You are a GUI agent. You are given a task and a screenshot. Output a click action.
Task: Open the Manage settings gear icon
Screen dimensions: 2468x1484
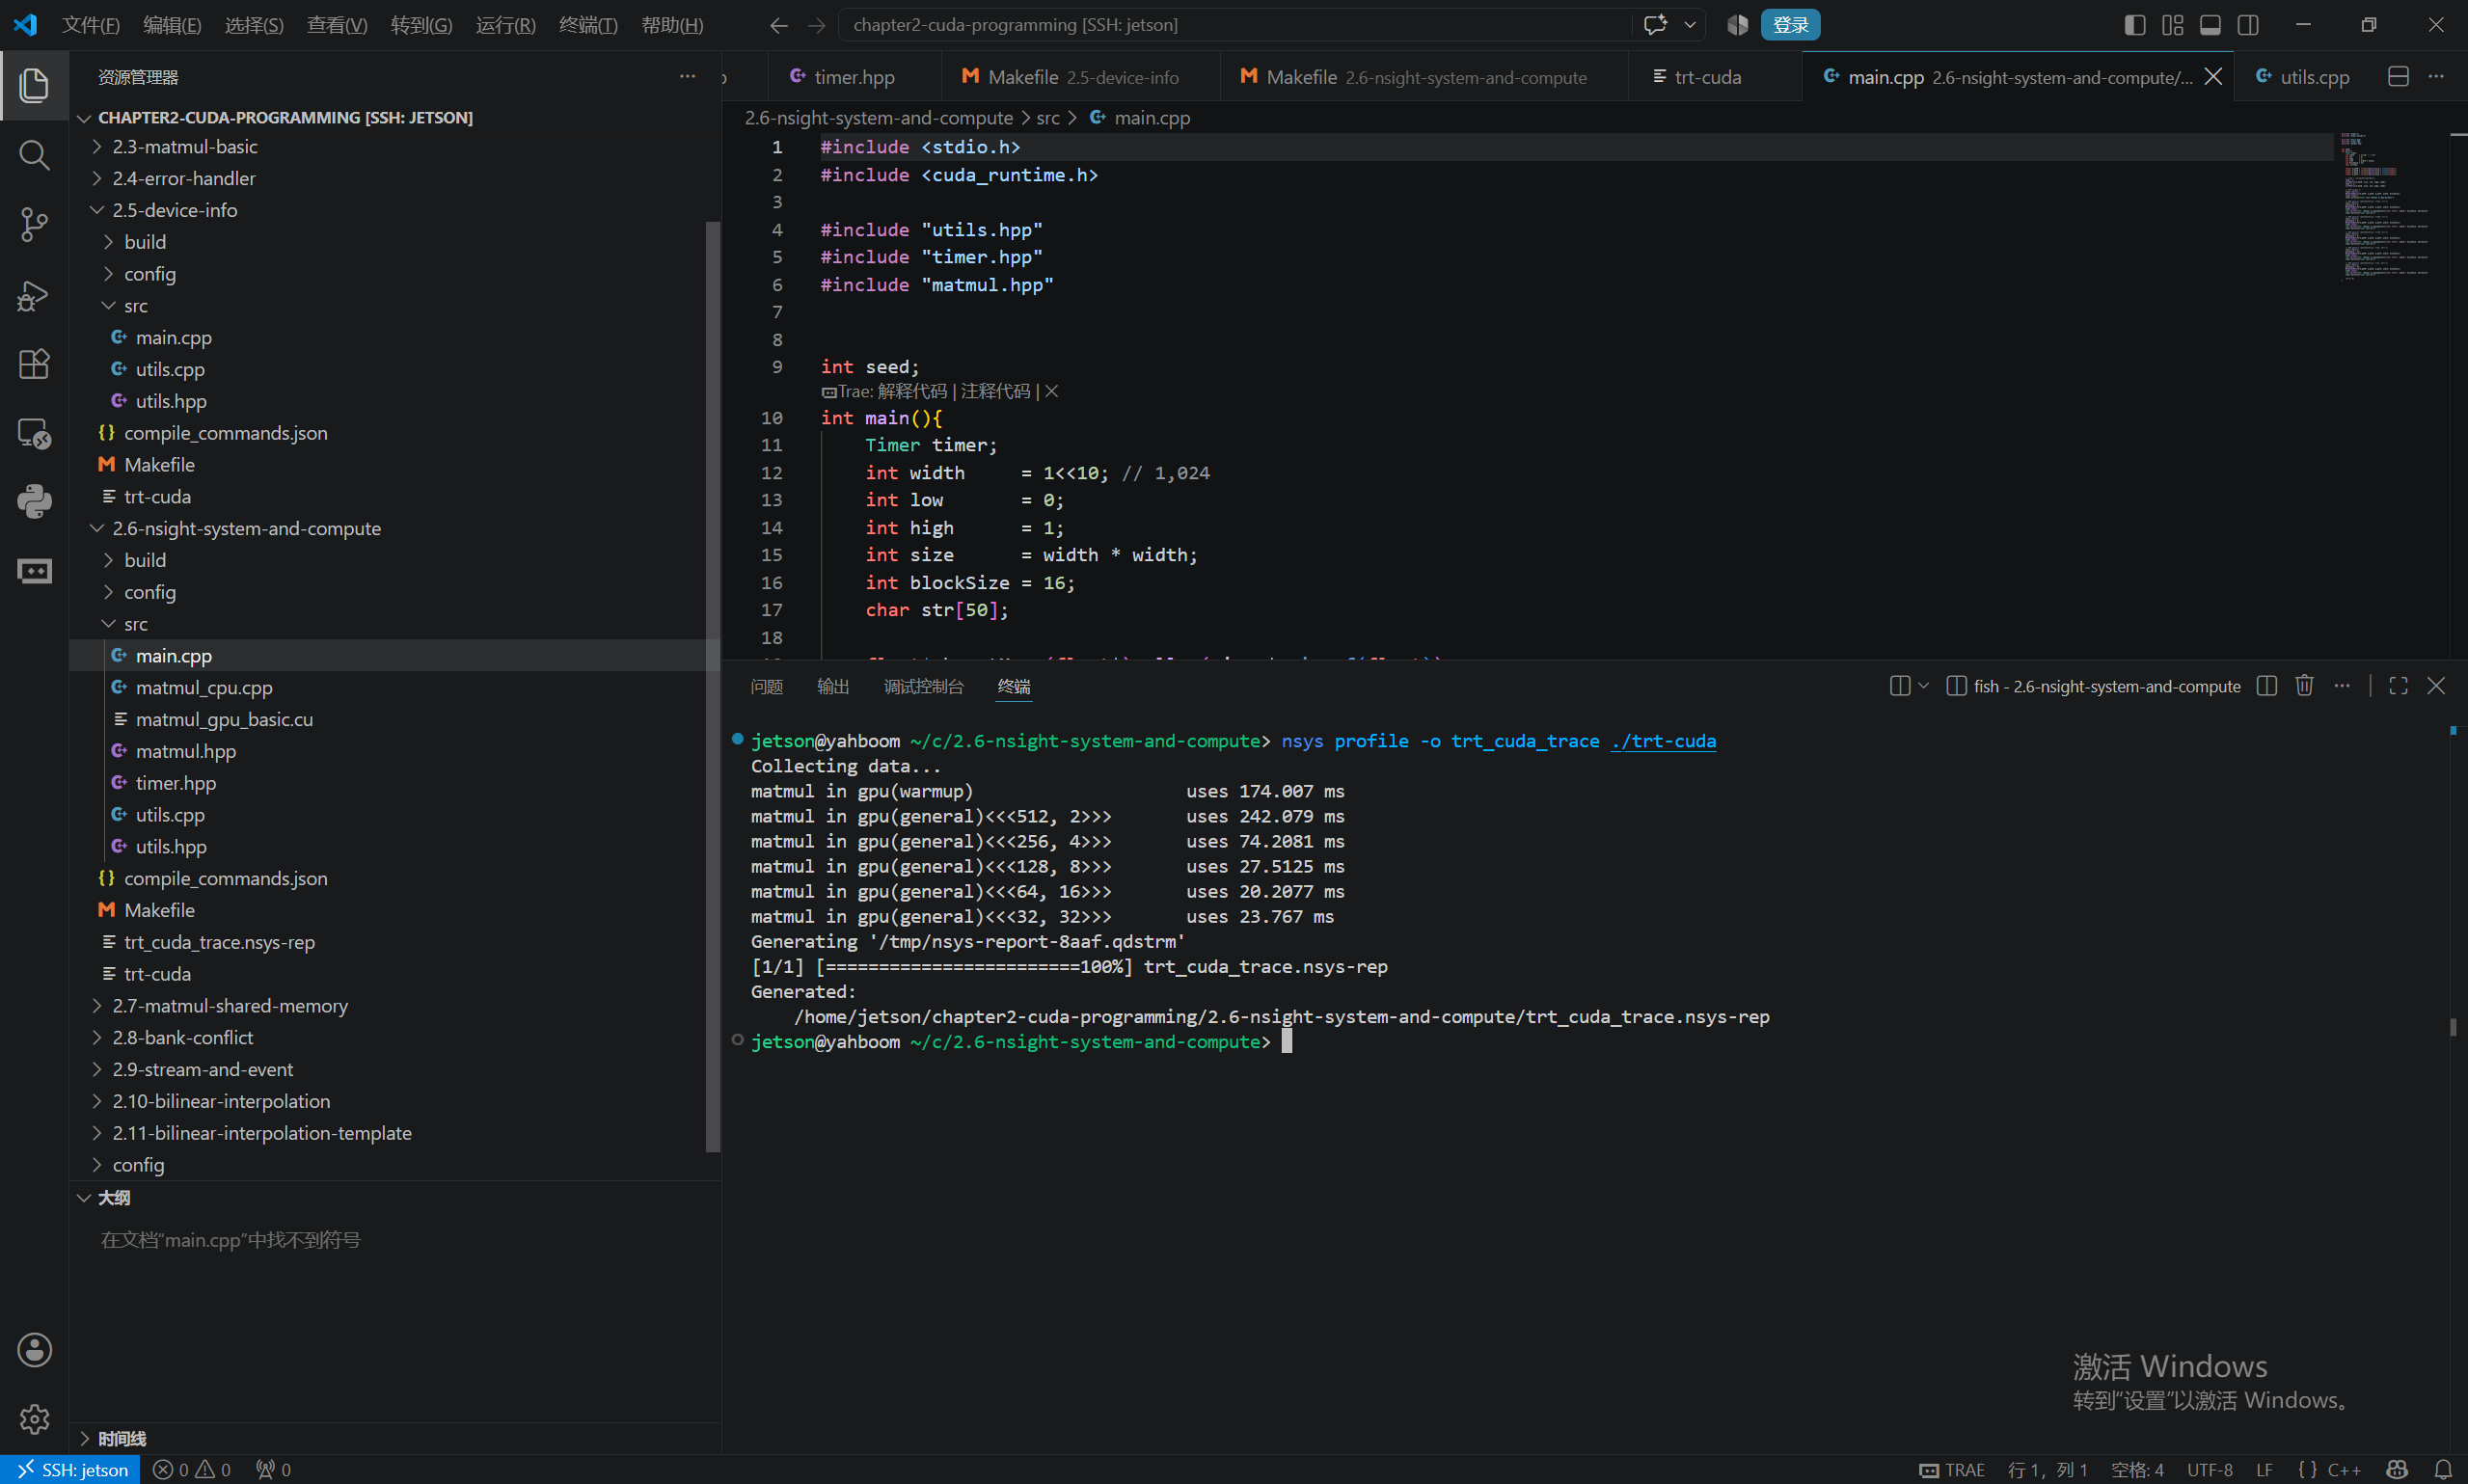pos(34,1419)
